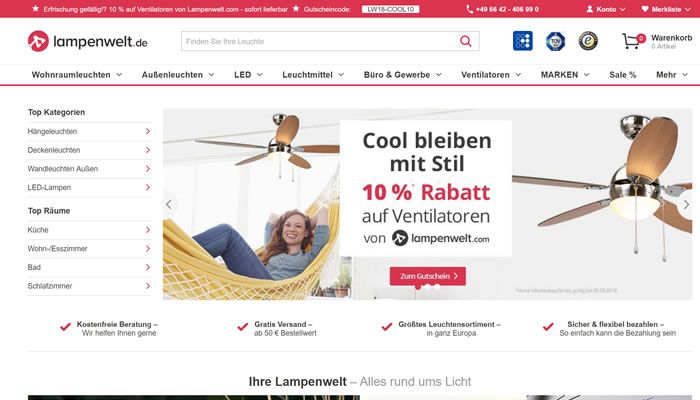Select the second carousel slide dot
The width and height of the screenshot is (700, 400).
pos(428,287)
